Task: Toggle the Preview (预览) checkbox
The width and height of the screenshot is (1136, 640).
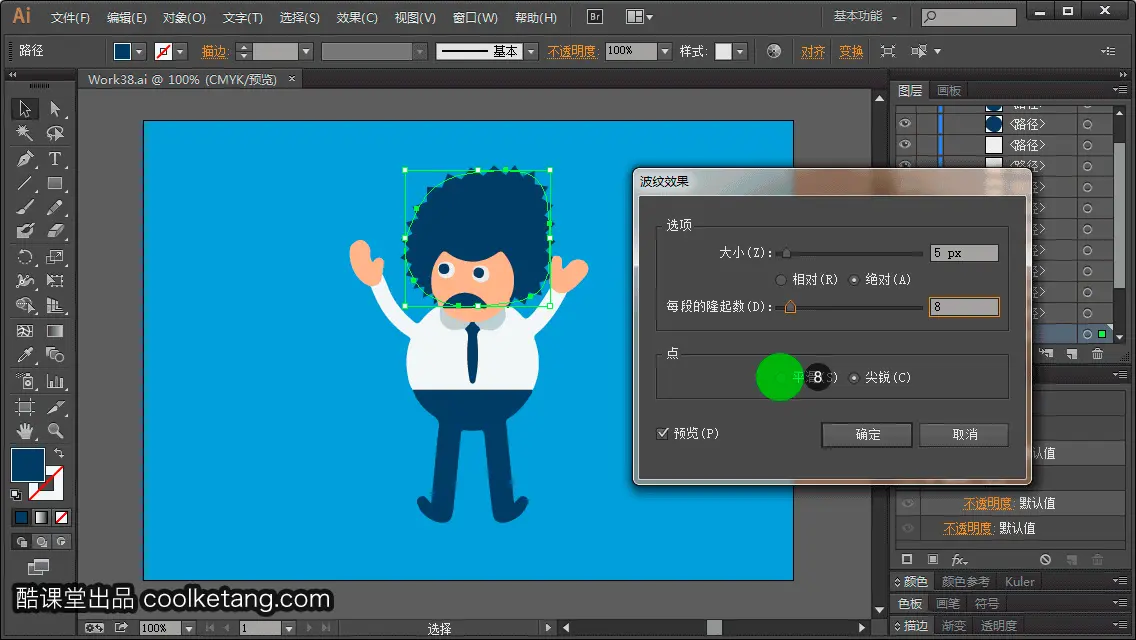Action: coord(662,433)
